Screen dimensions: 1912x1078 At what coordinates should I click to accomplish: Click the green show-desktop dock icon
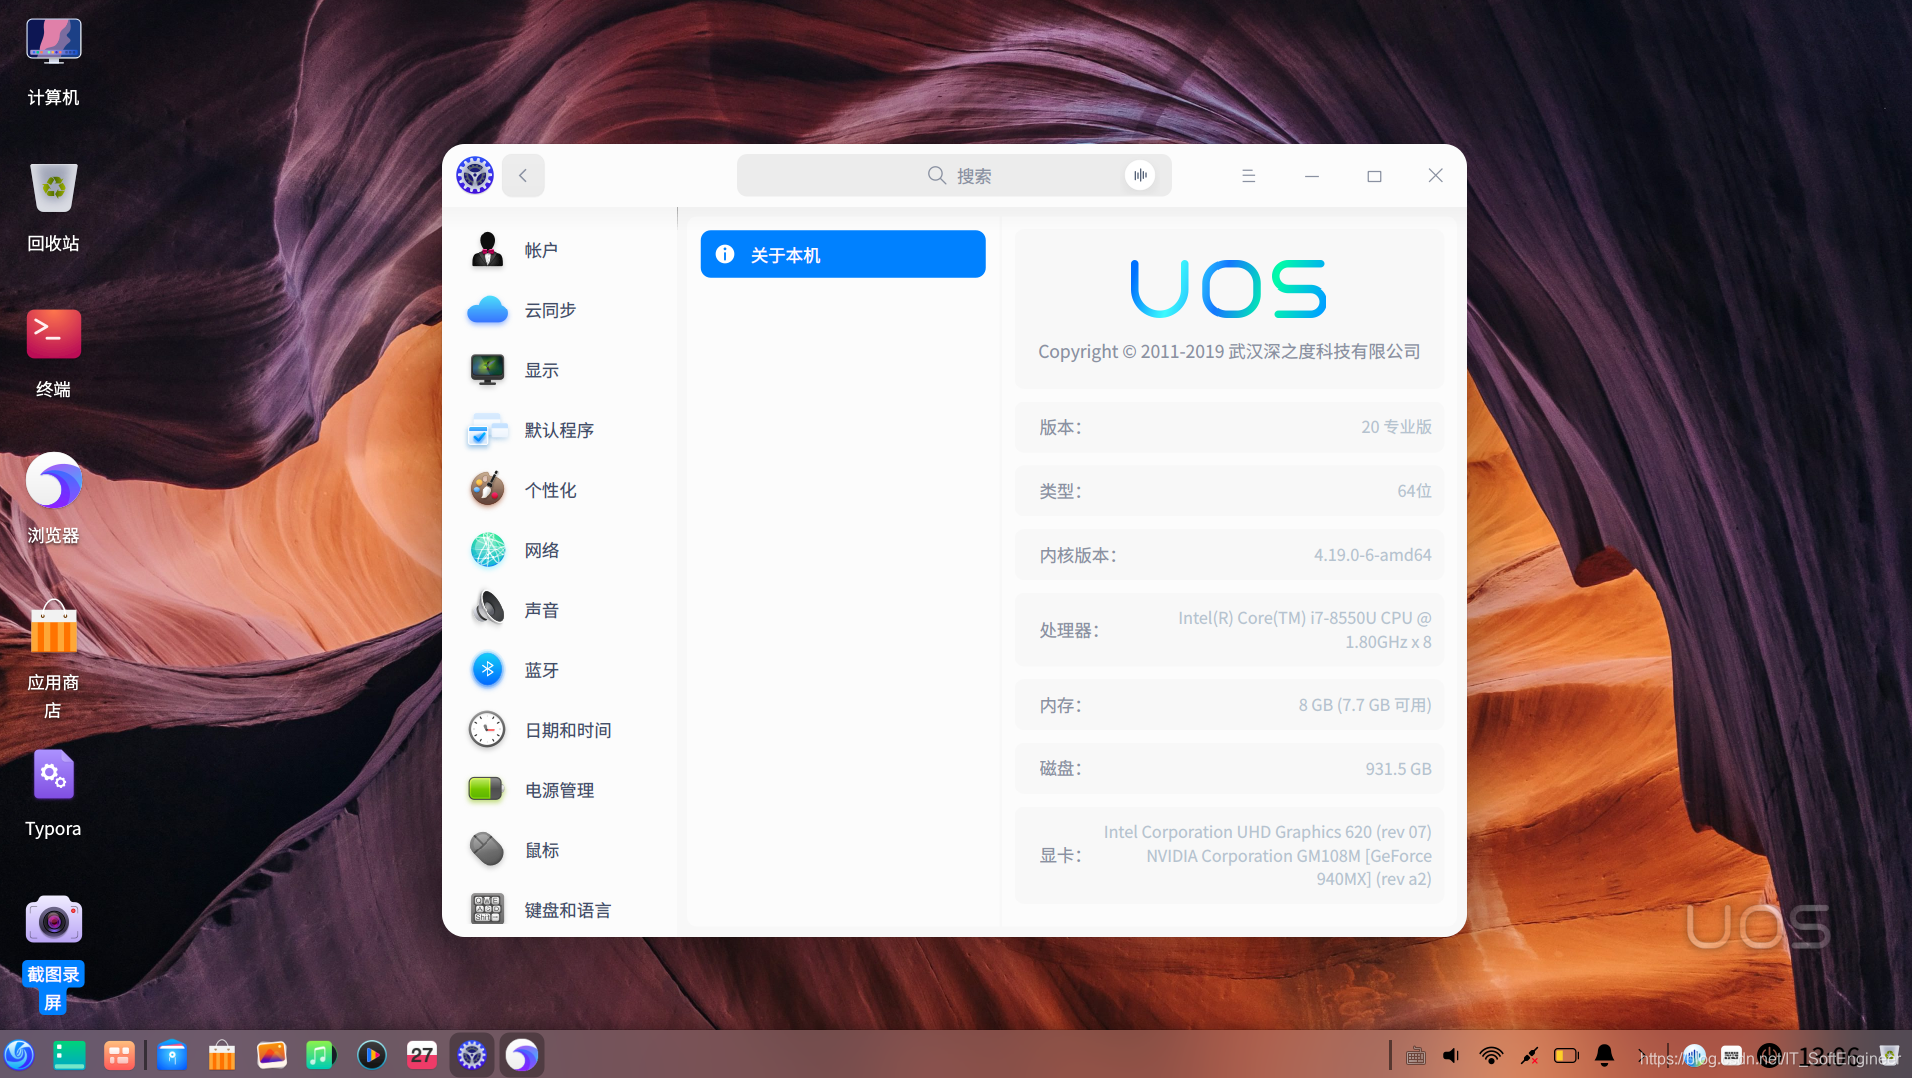(69, 1055)
